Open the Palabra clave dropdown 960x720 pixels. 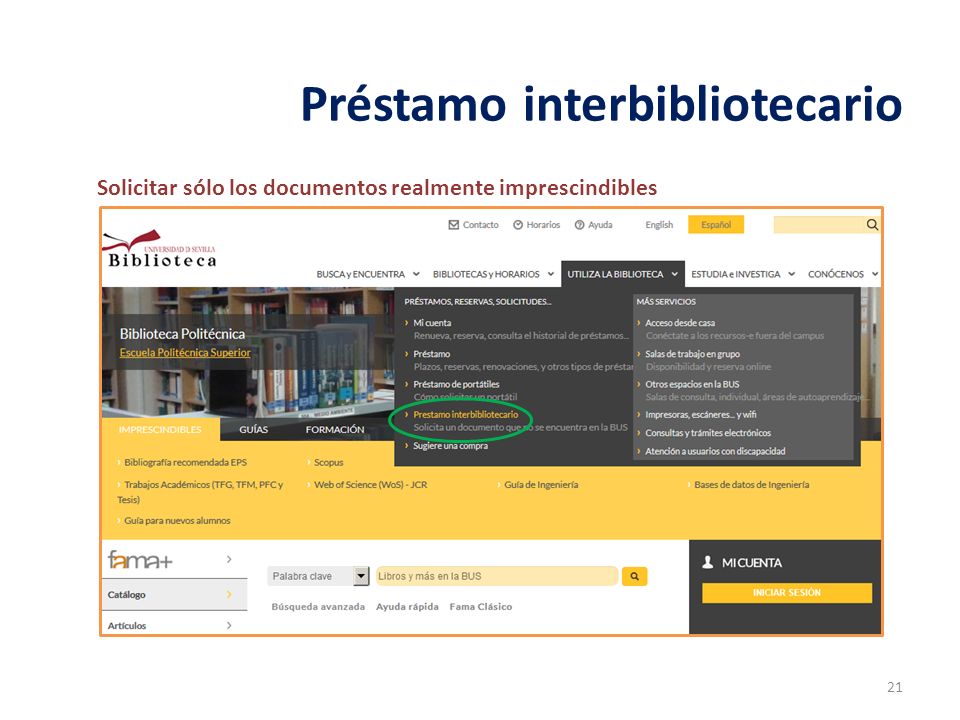click(318, 576)
